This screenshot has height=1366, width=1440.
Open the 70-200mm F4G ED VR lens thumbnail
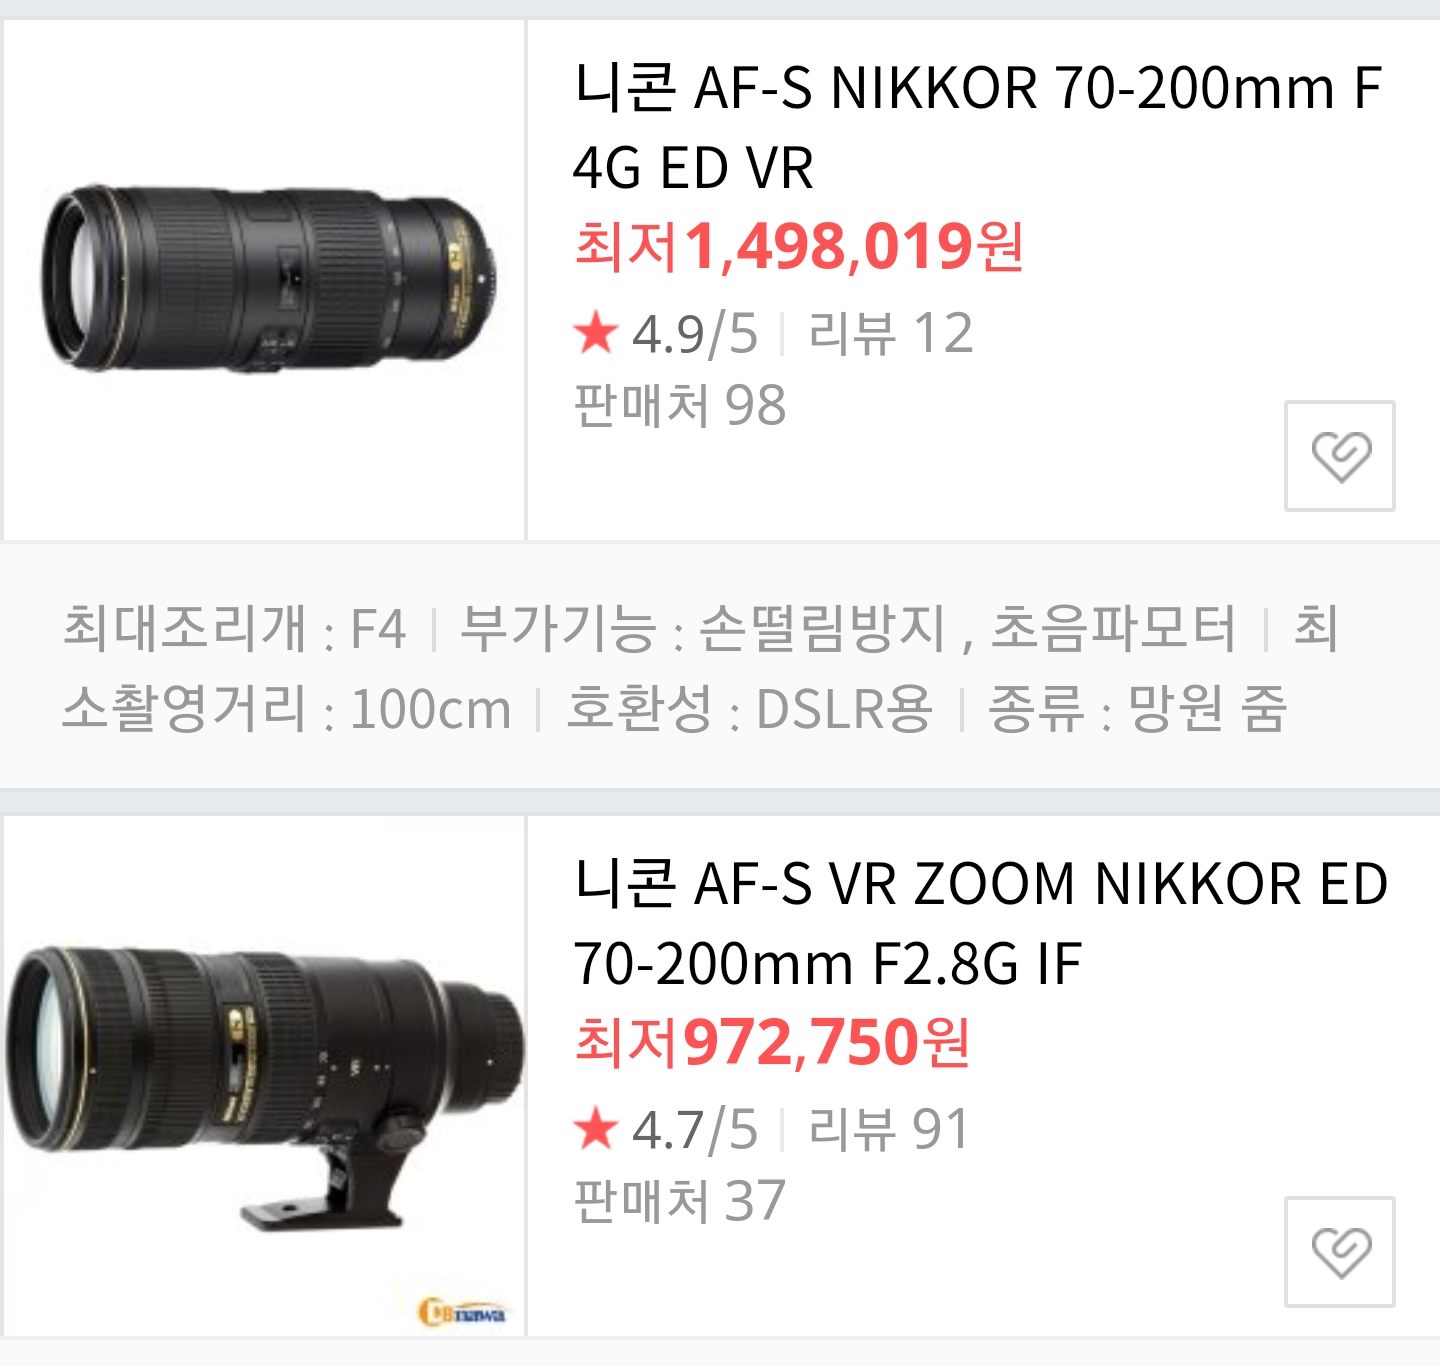pos(264,280)
